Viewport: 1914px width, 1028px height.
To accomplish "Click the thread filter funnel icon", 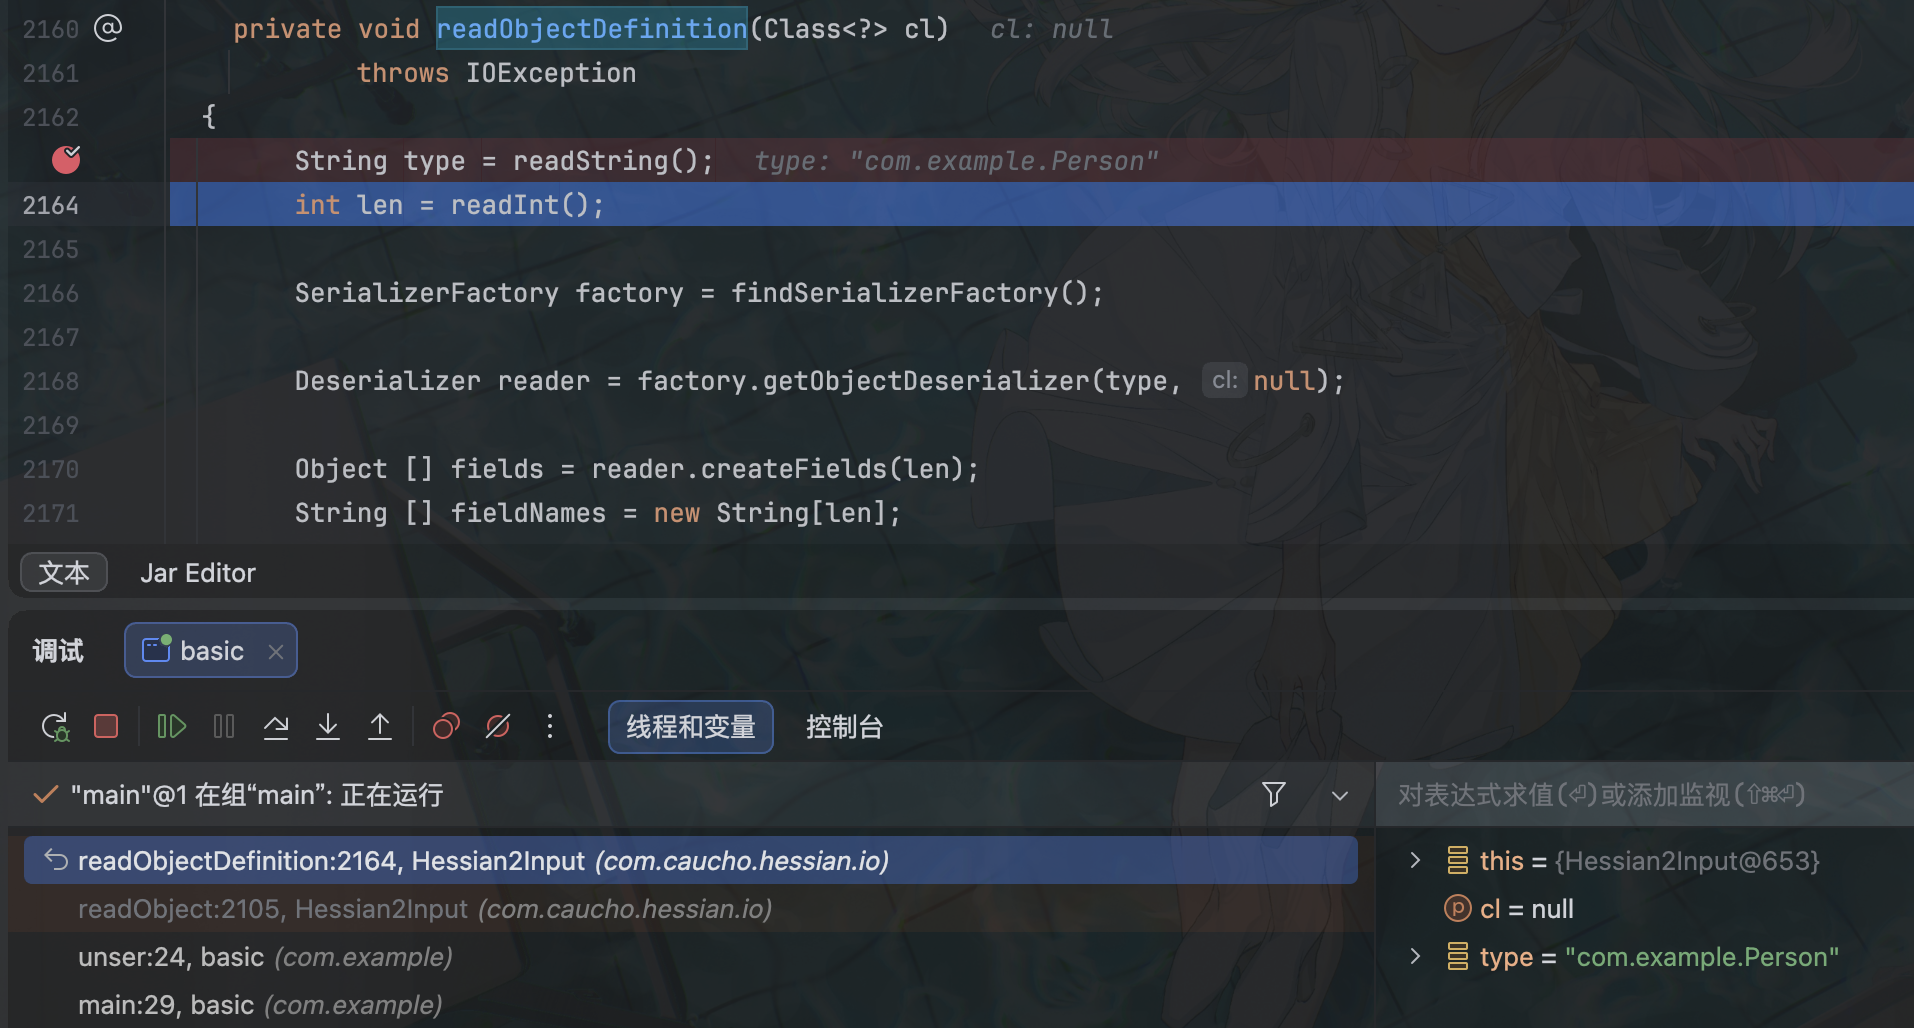I will [x=1273, y=795].
